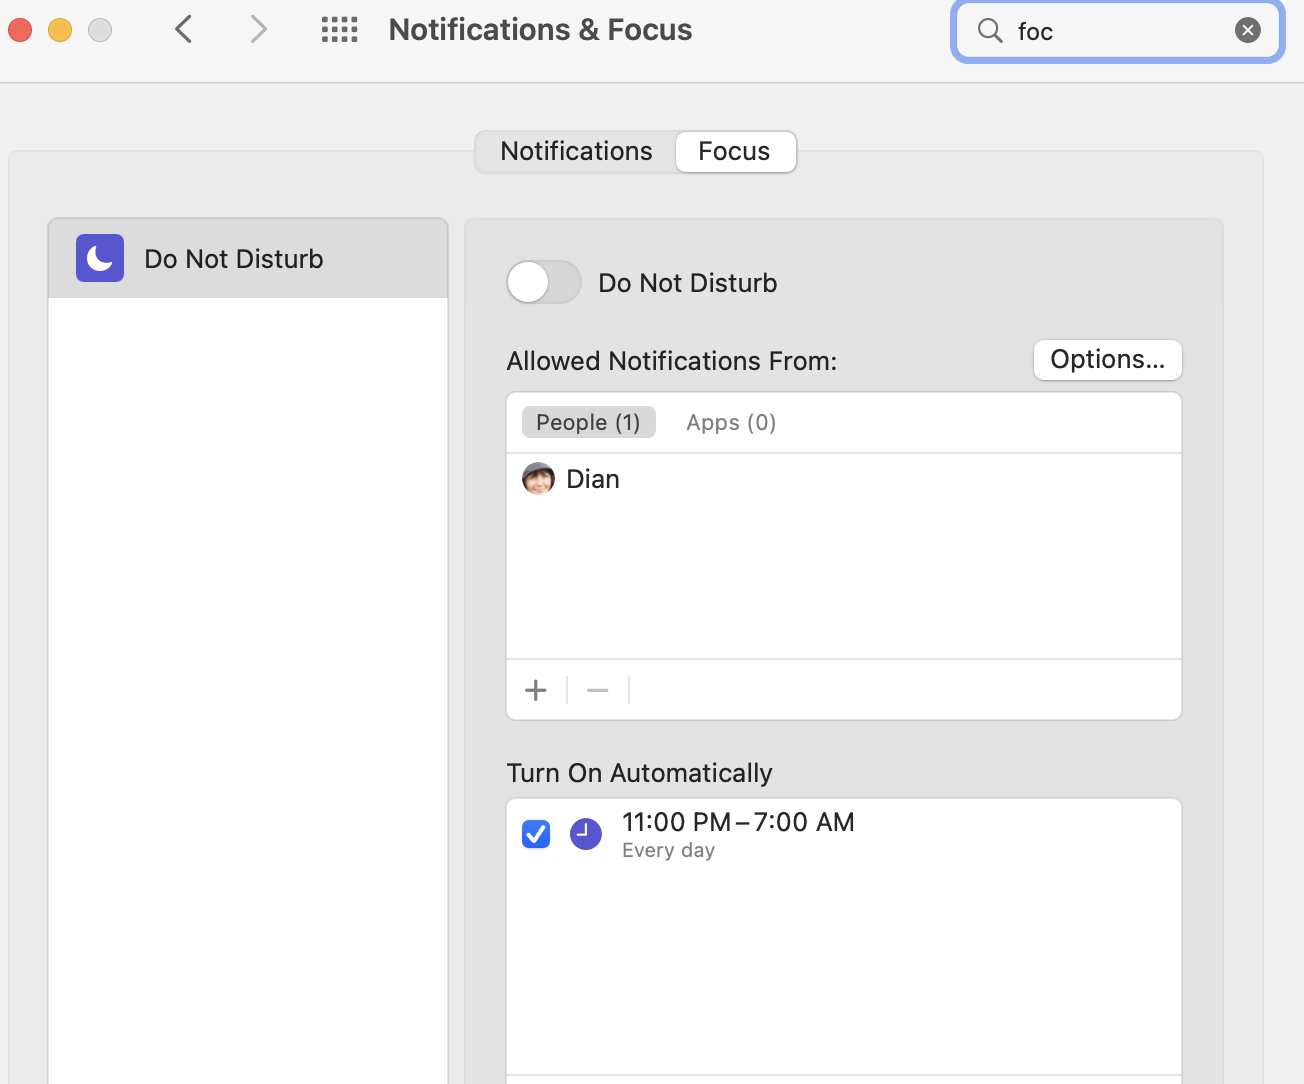Click Dian's contact avatar

(x=538, y=479)
